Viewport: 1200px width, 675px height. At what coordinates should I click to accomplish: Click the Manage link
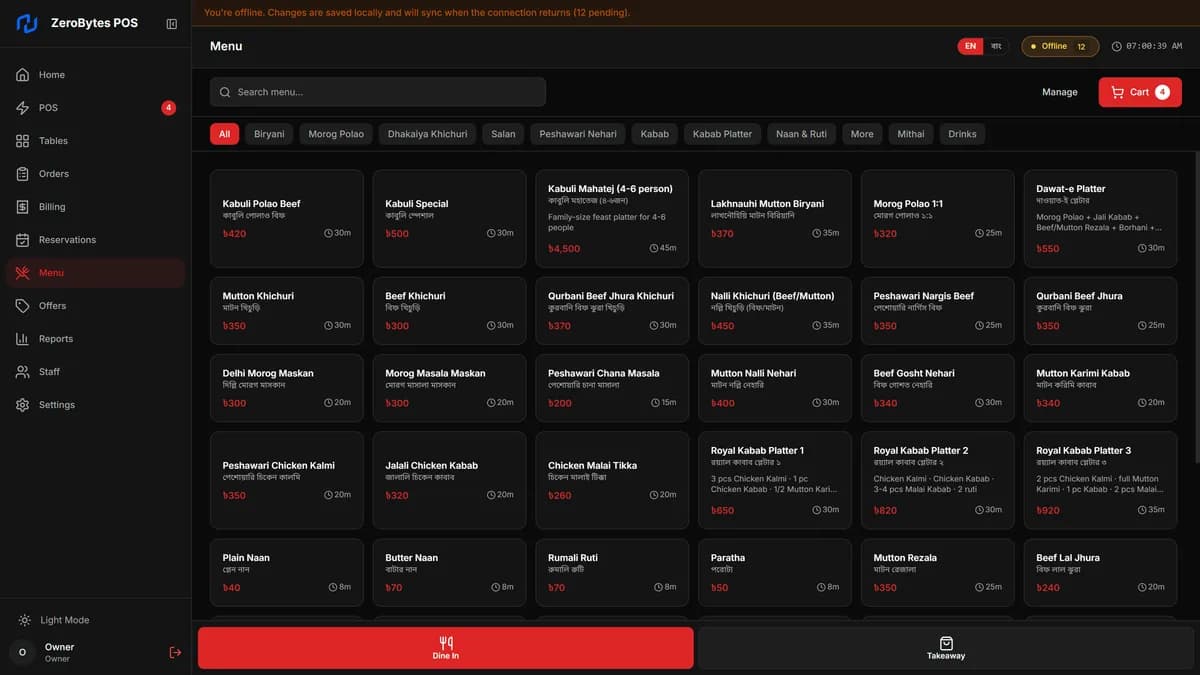(x=1060, y=92)
